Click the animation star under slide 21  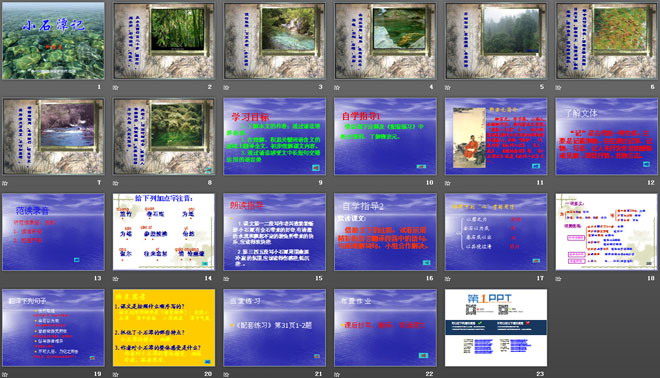pos(226,374)
